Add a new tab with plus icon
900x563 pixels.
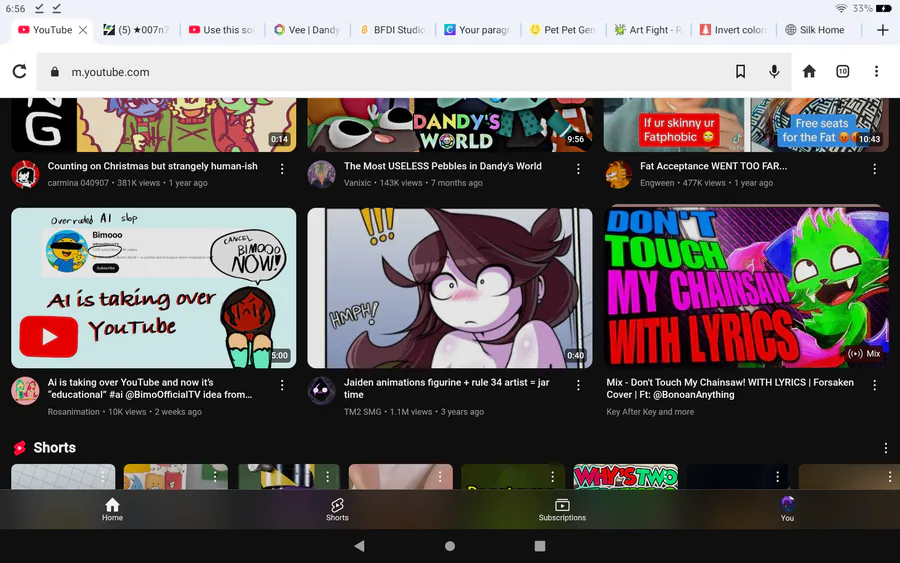pyautogui.click(x=882, y=30)
